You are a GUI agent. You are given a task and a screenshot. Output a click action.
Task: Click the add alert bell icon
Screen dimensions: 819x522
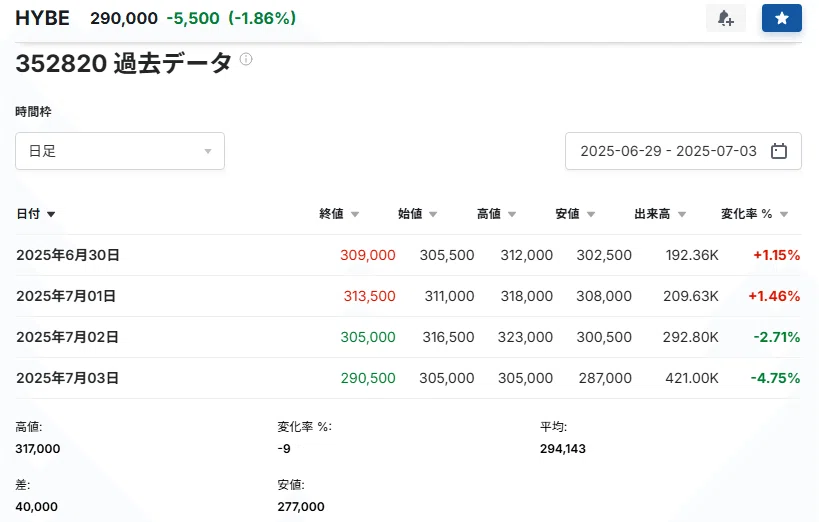[726, 18]
